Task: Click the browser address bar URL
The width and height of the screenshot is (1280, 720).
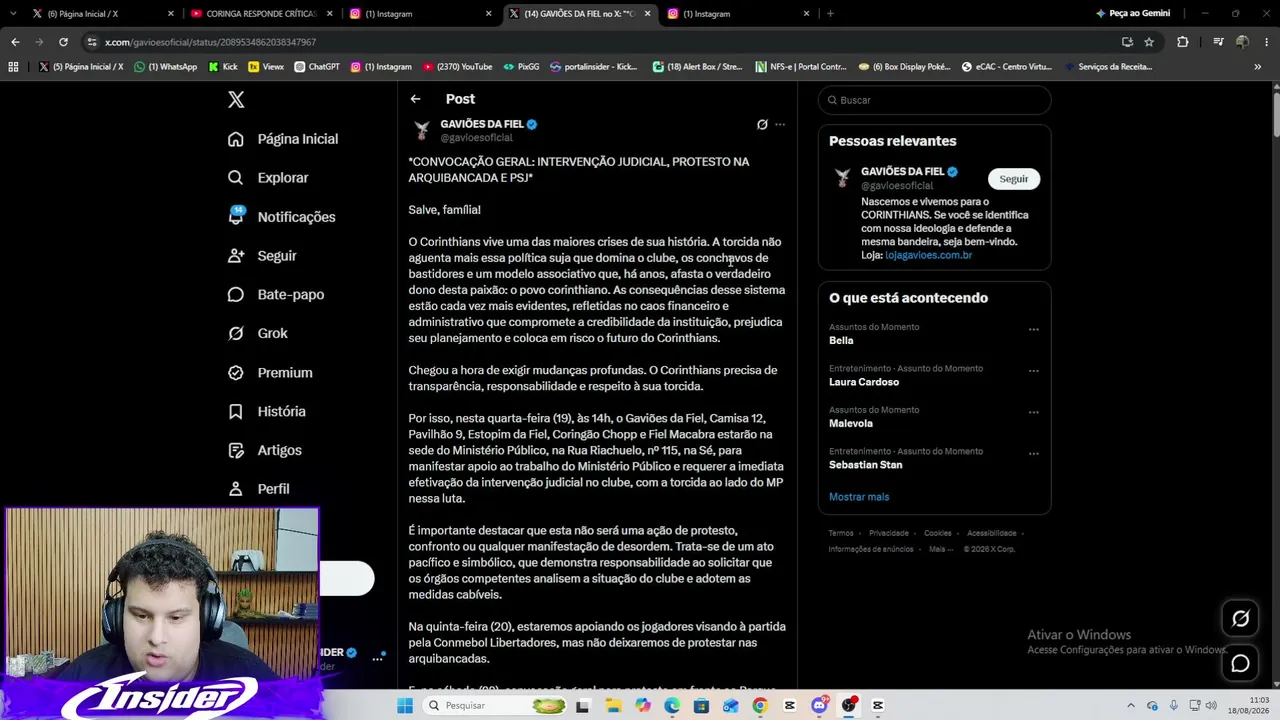Action: click(x=210, y=42)
